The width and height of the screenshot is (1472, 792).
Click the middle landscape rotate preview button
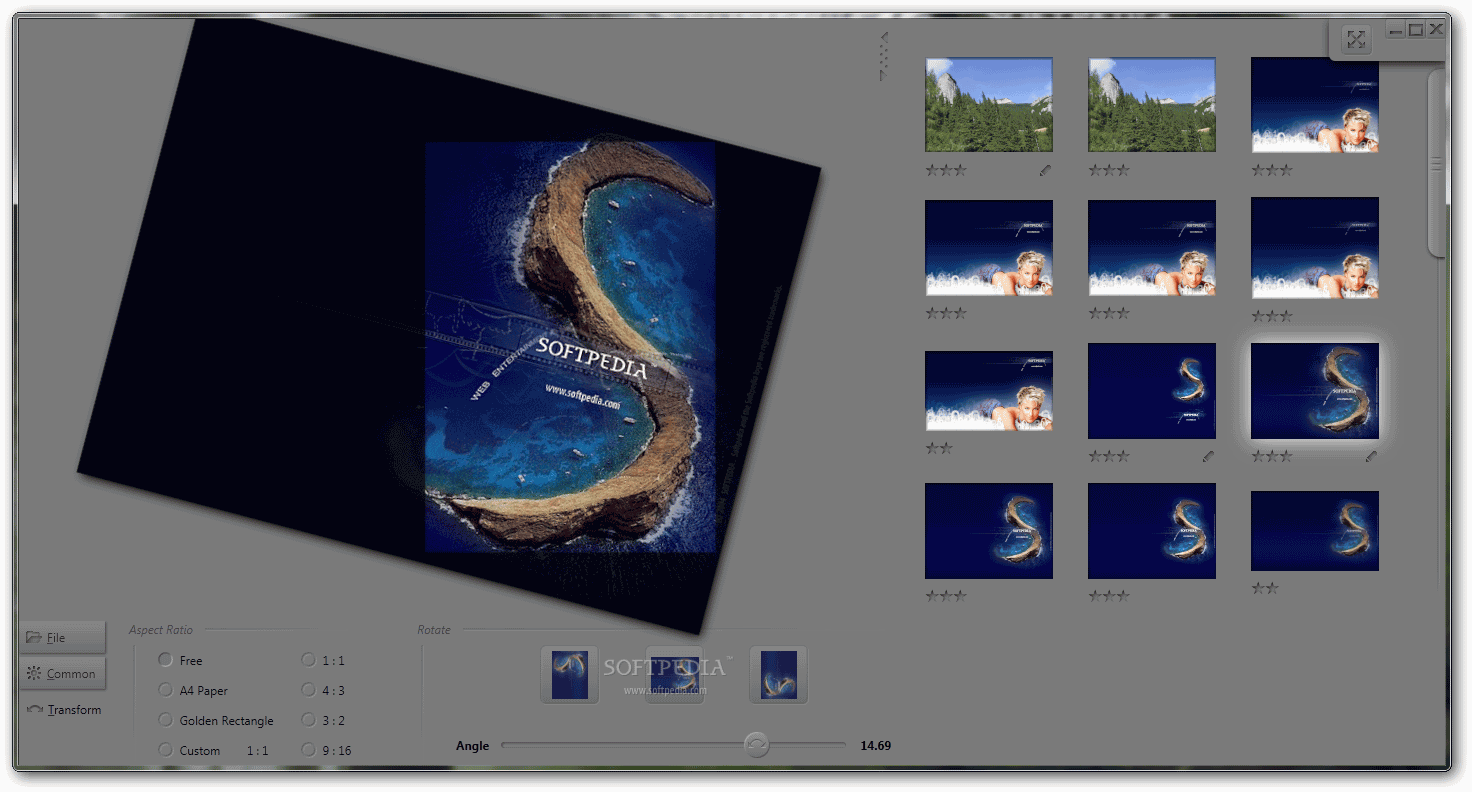pos(675,674)
